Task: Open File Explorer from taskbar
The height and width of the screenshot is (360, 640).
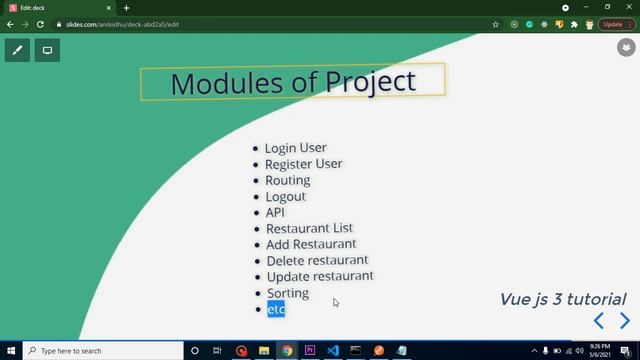Action: [264, 351]
